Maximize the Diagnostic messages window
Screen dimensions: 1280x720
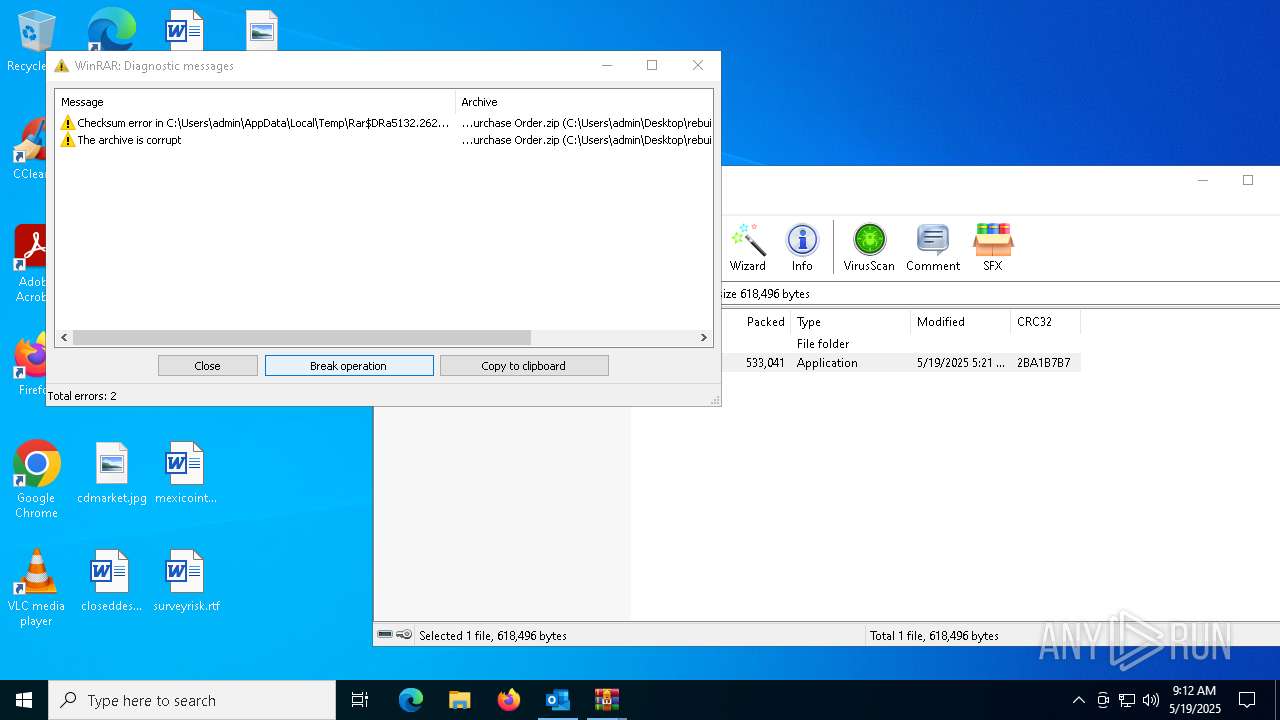pyautogui.click(x=652, y=65)
